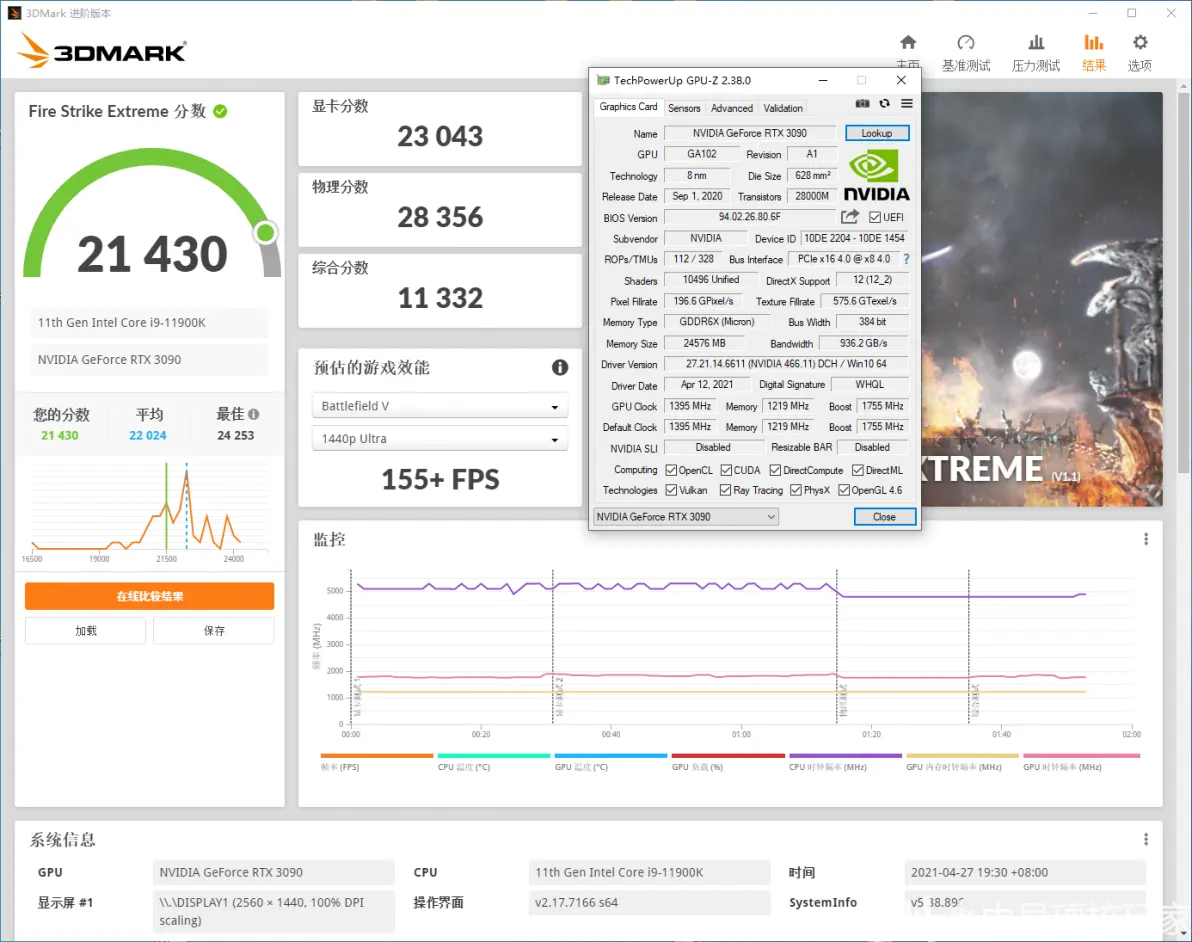Image resolution: width=1192 pixels, height=942 pixels.
Task: Switch to the Sensors tab
Action: (684, 109)
